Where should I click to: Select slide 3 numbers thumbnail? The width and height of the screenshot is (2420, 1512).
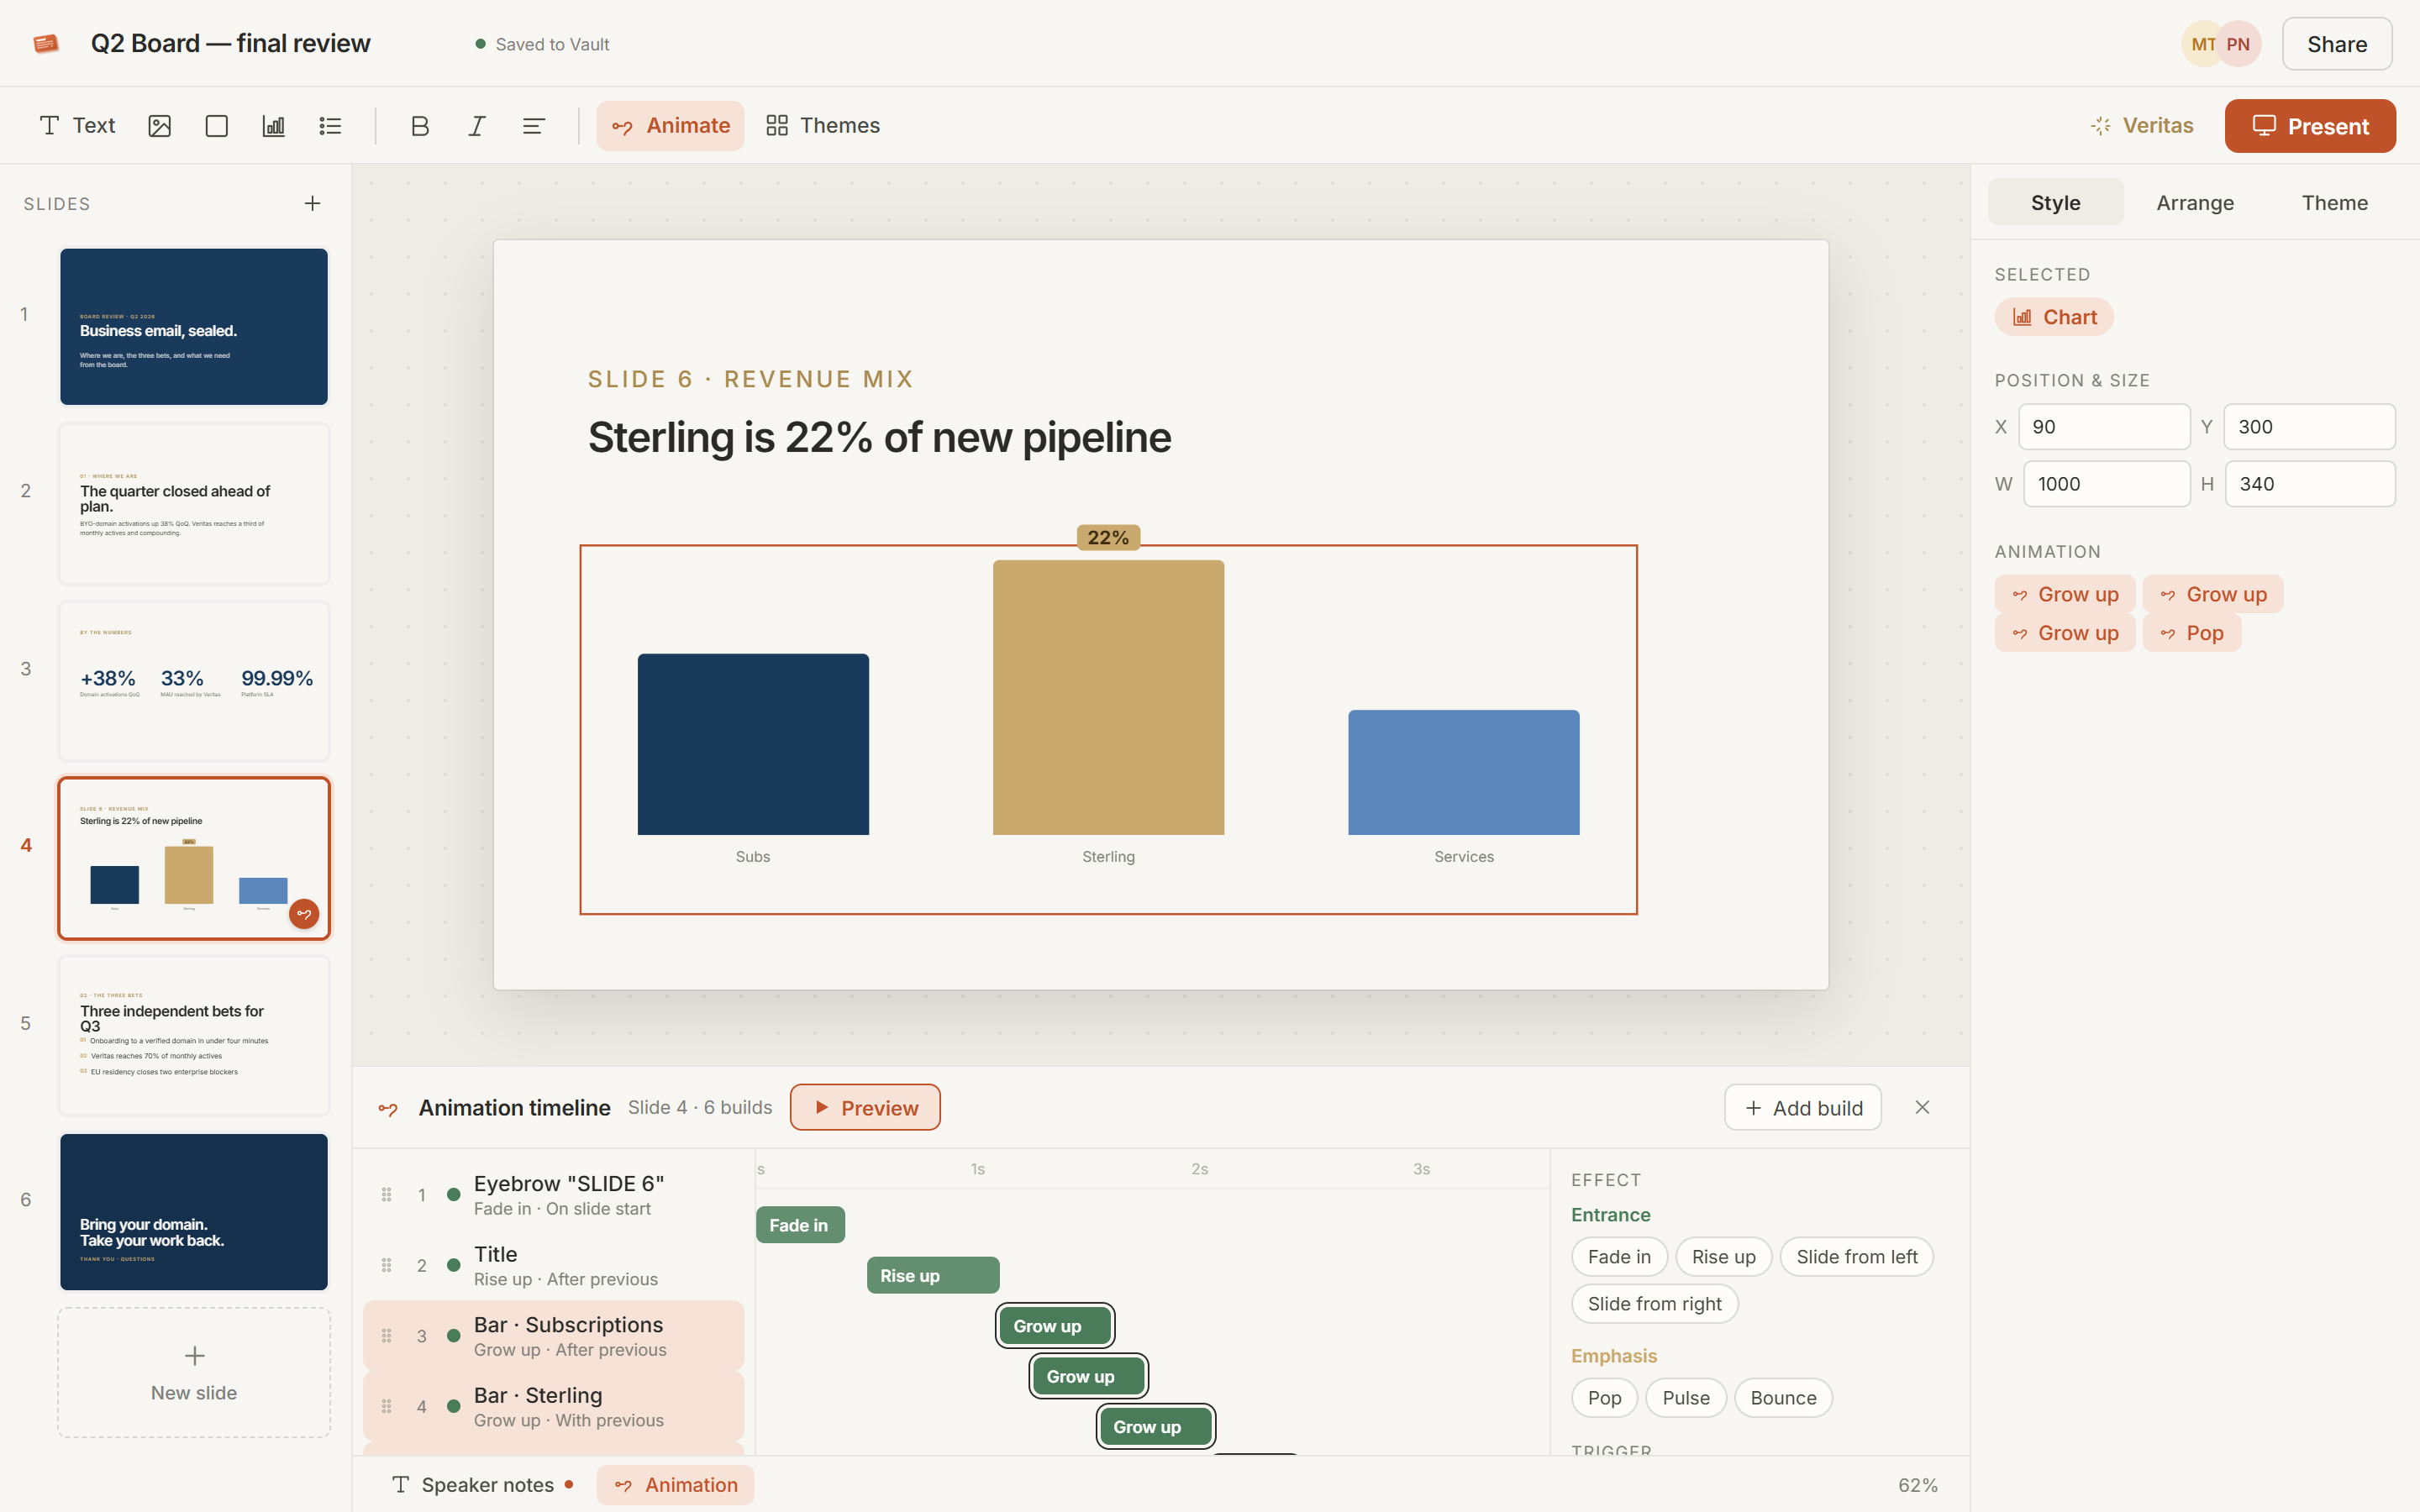pos(194,680)
